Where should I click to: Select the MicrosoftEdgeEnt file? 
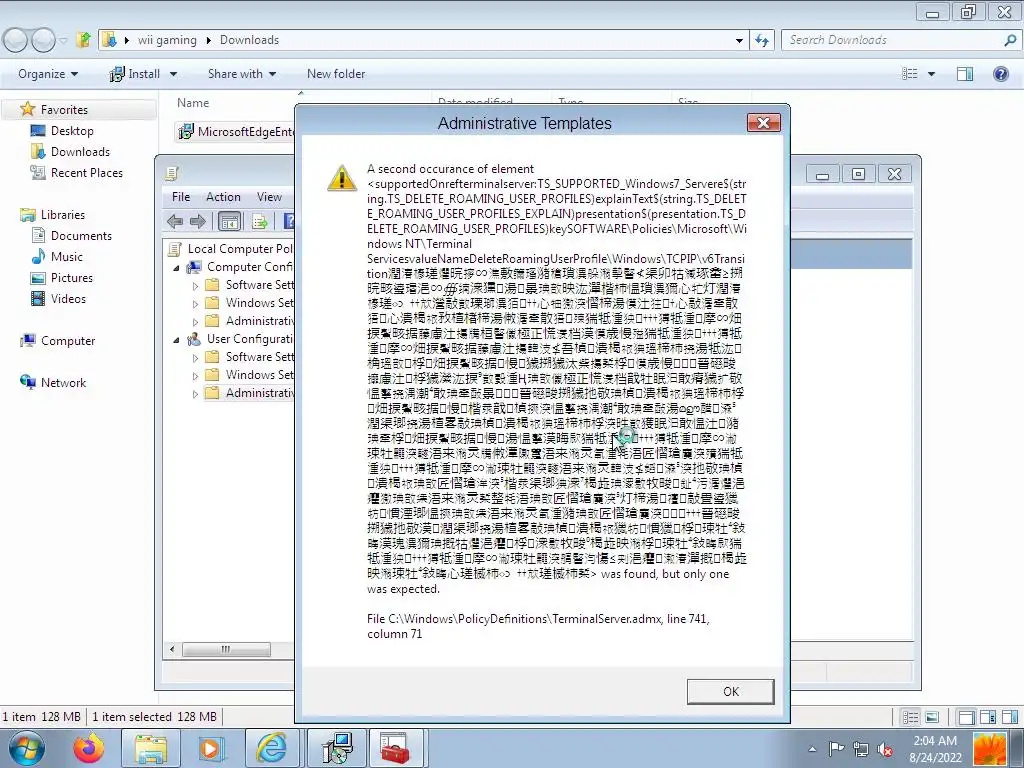(x=236, y=131)
